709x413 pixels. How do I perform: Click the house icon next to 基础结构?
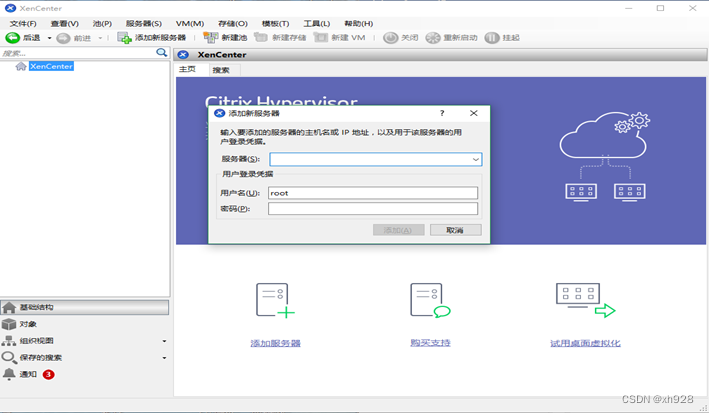pos(9,308)
